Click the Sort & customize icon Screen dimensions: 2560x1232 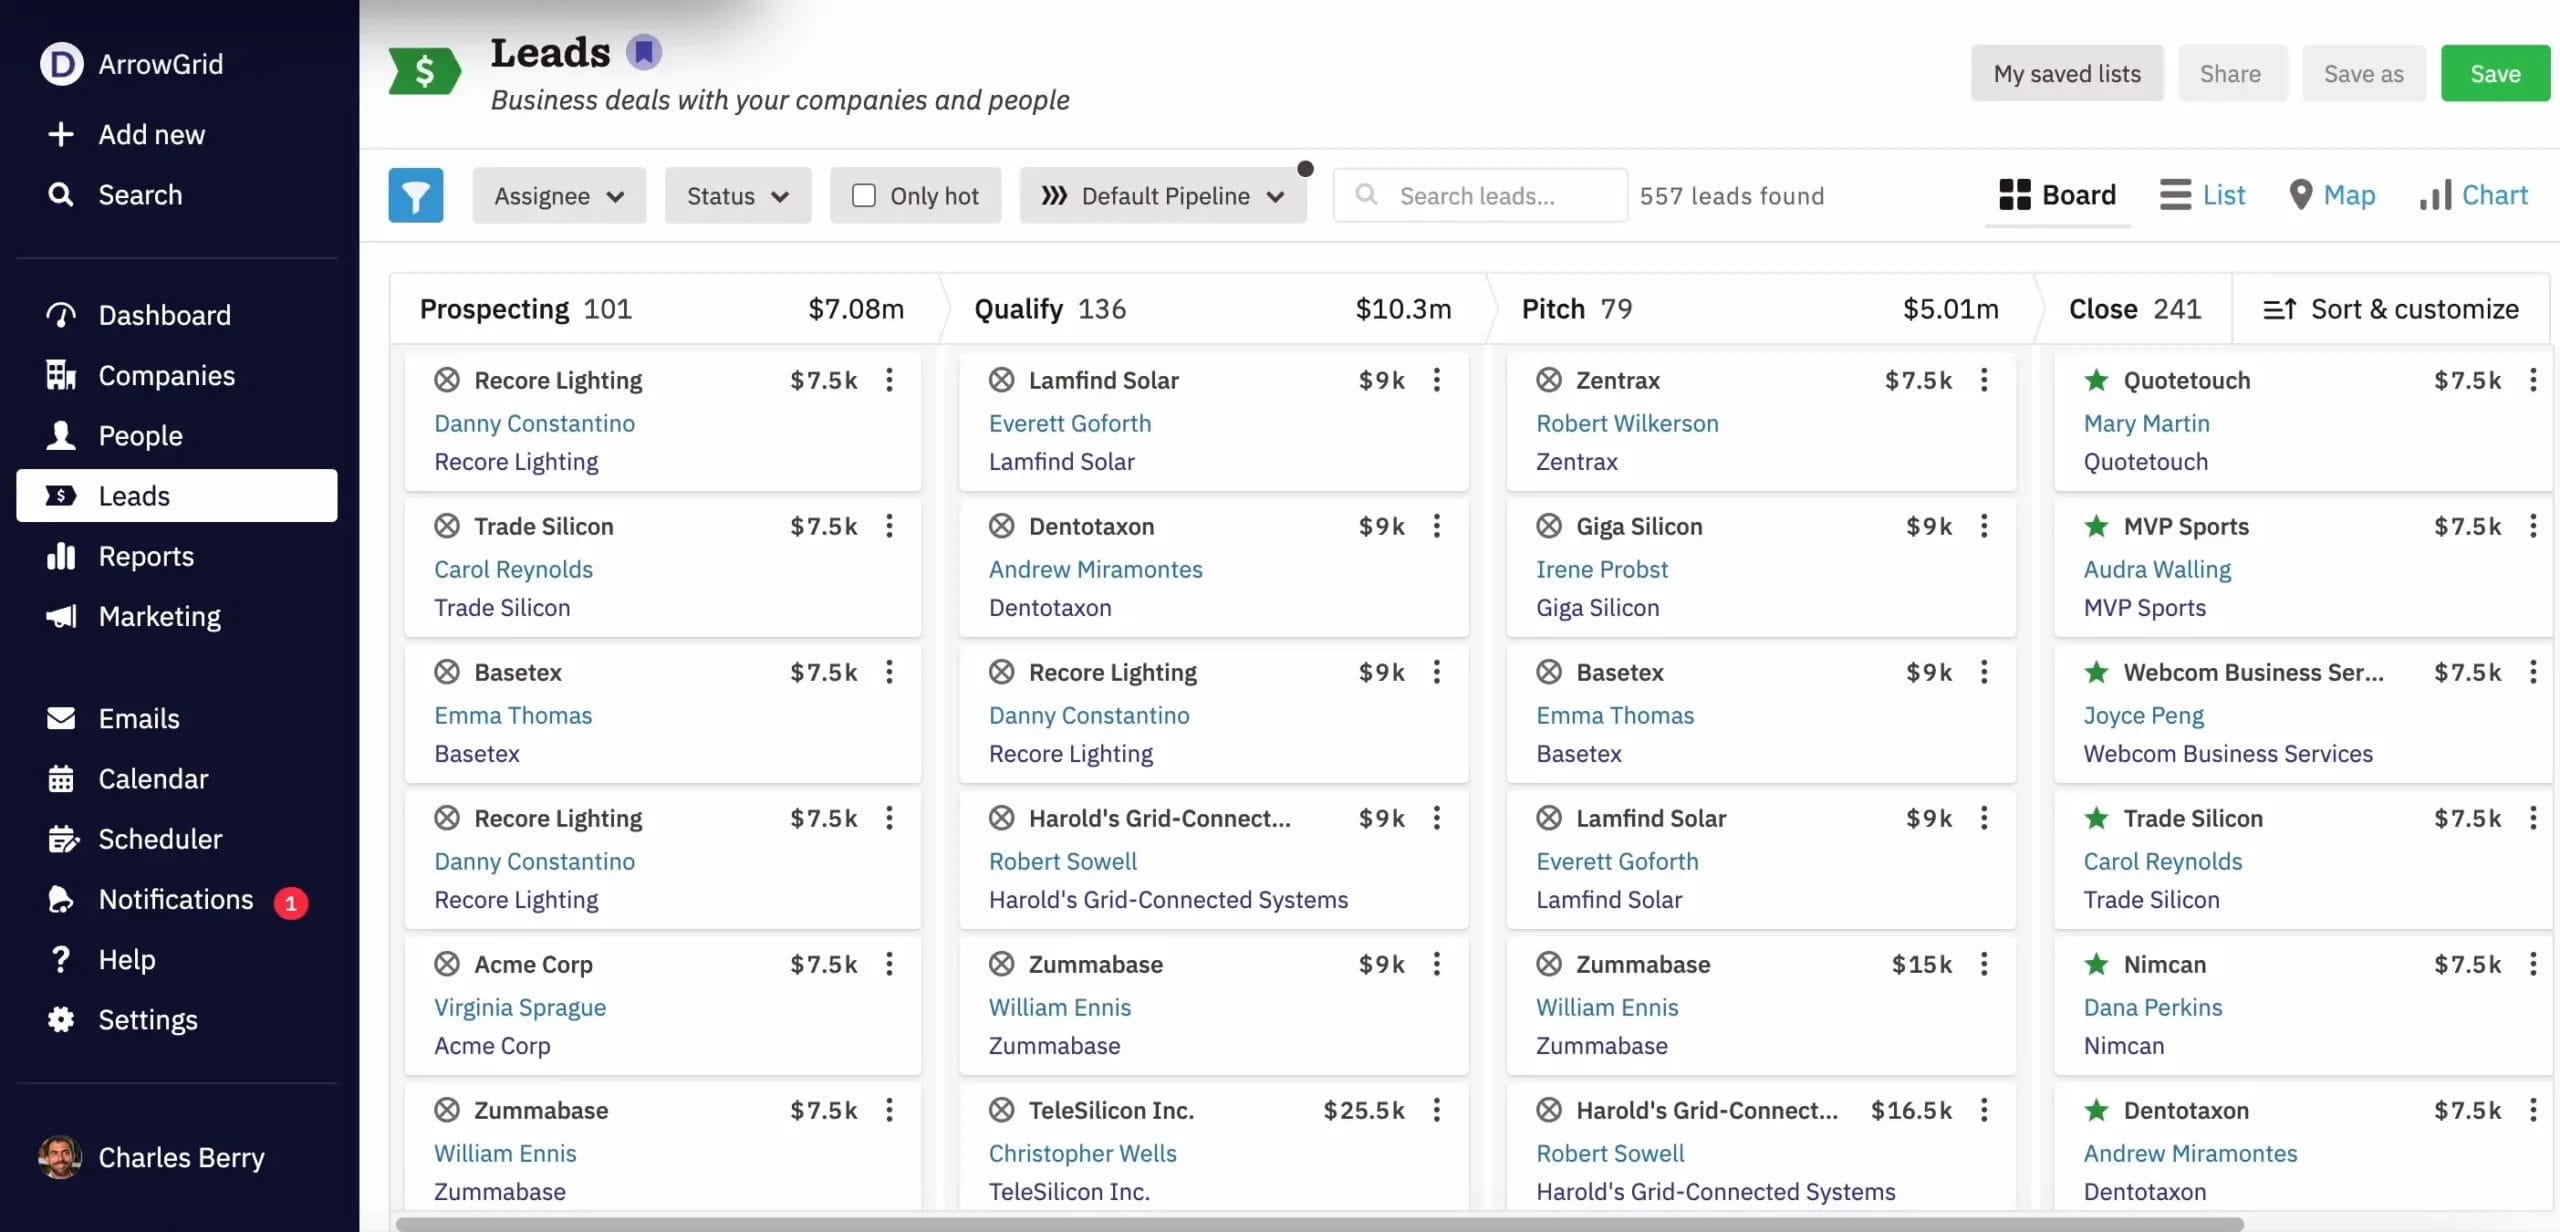(2281, 308)
